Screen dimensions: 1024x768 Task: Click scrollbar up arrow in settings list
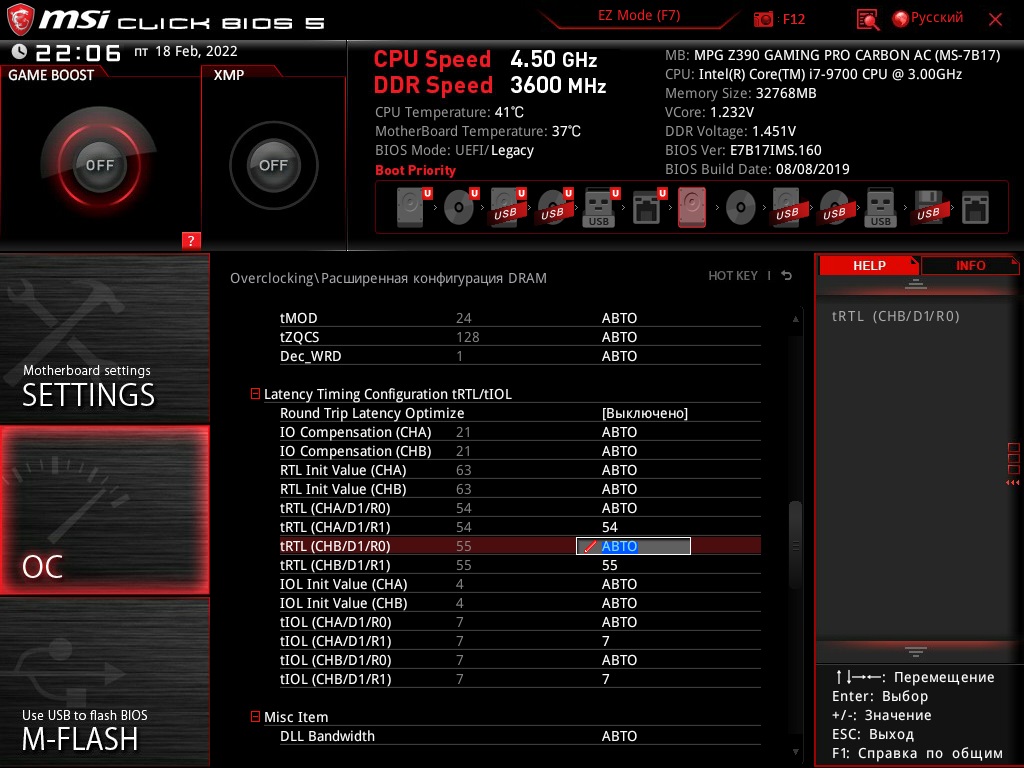tap(795, 319)
